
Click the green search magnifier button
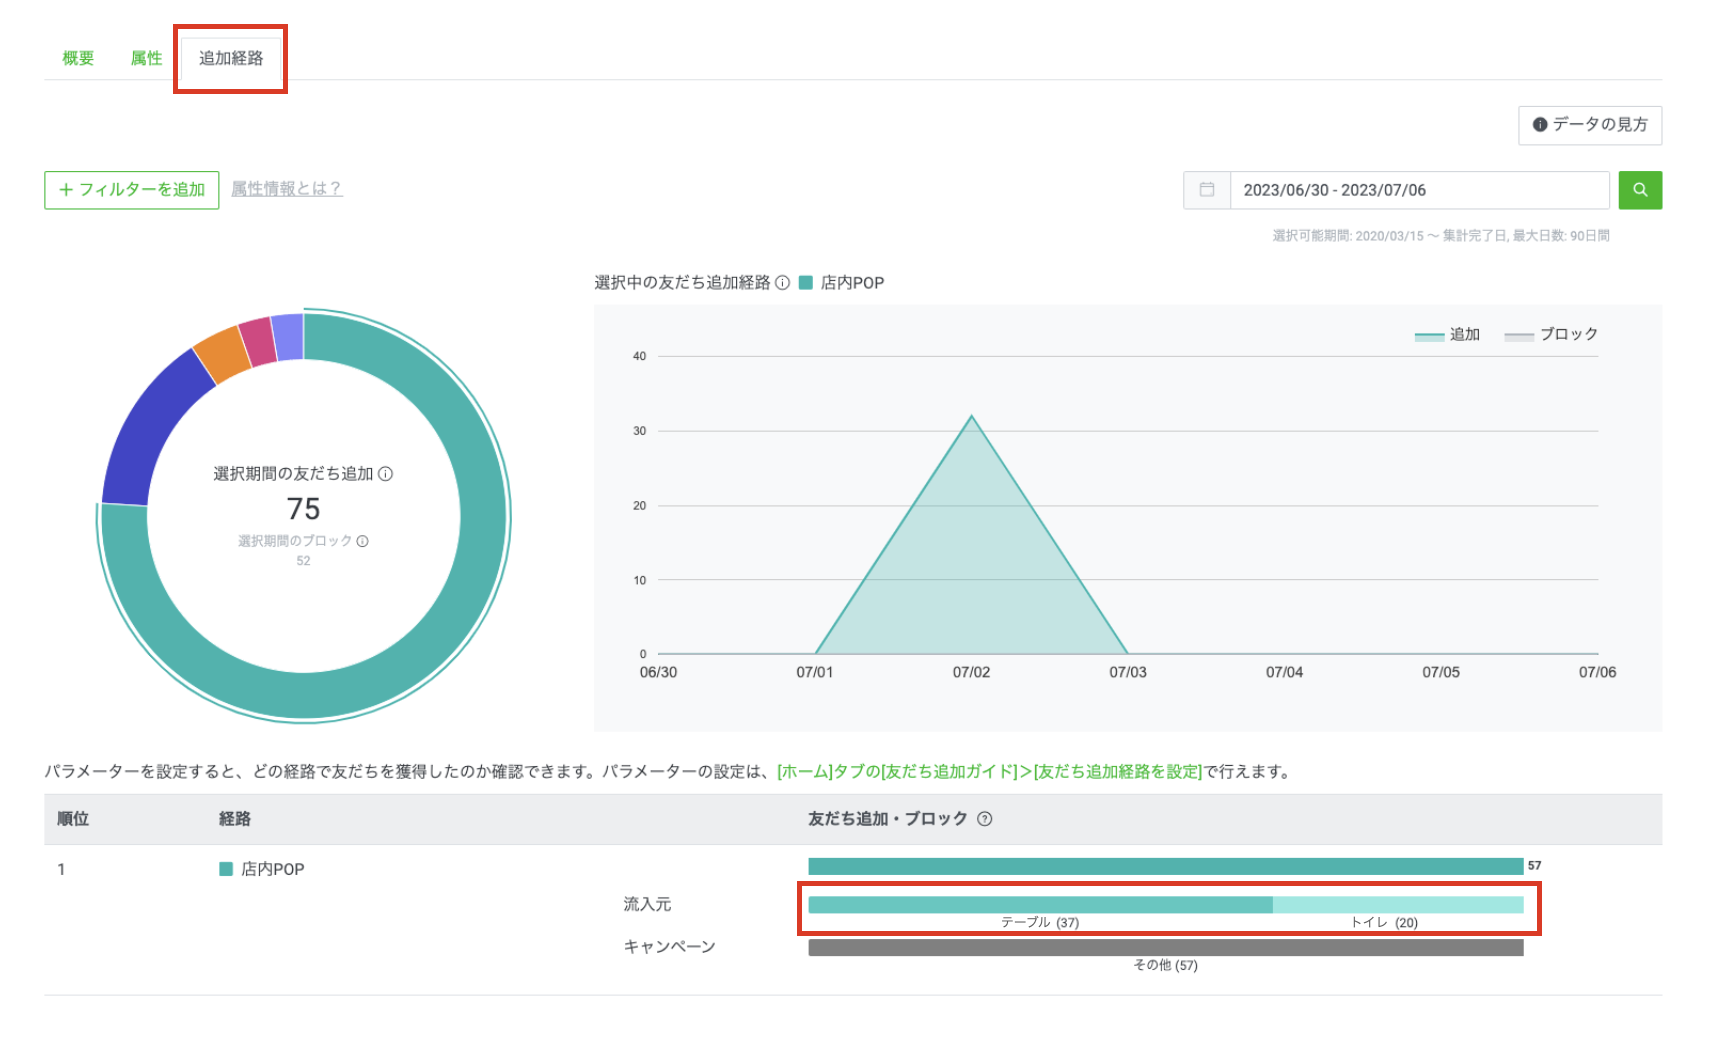1640,190
